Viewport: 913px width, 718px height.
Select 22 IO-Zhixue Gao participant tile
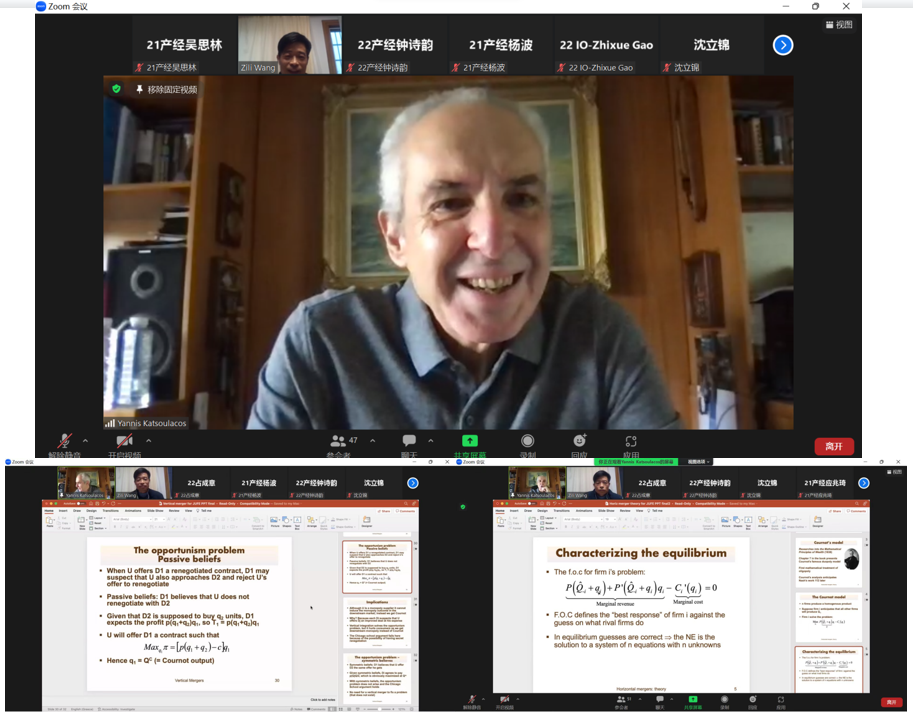pyautogui.click(x=606, y=45)
